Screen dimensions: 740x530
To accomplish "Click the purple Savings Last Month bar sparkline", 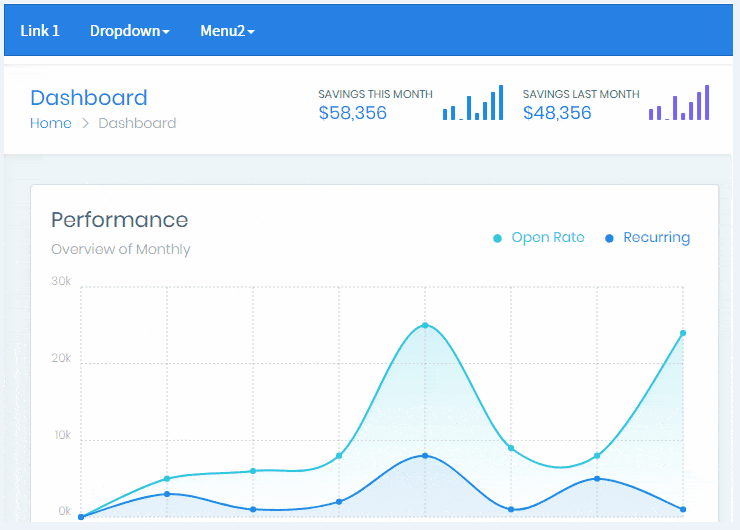I will 679,104.
